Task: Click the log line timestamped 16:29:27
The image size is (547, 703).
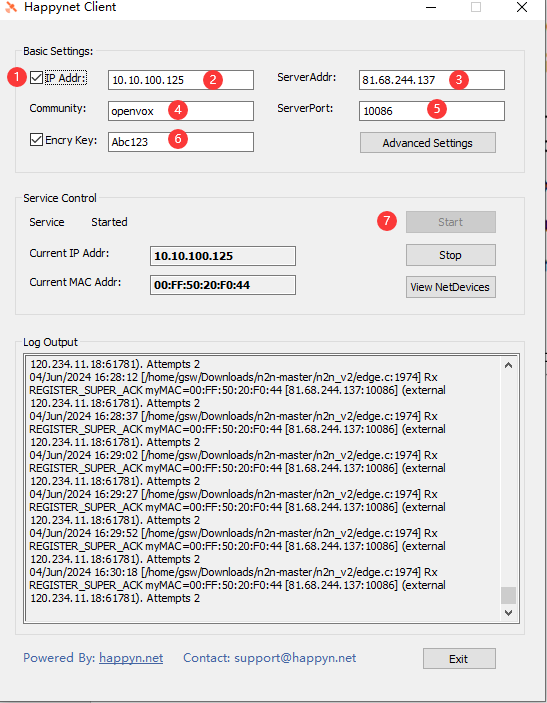Action: (234, 495)
